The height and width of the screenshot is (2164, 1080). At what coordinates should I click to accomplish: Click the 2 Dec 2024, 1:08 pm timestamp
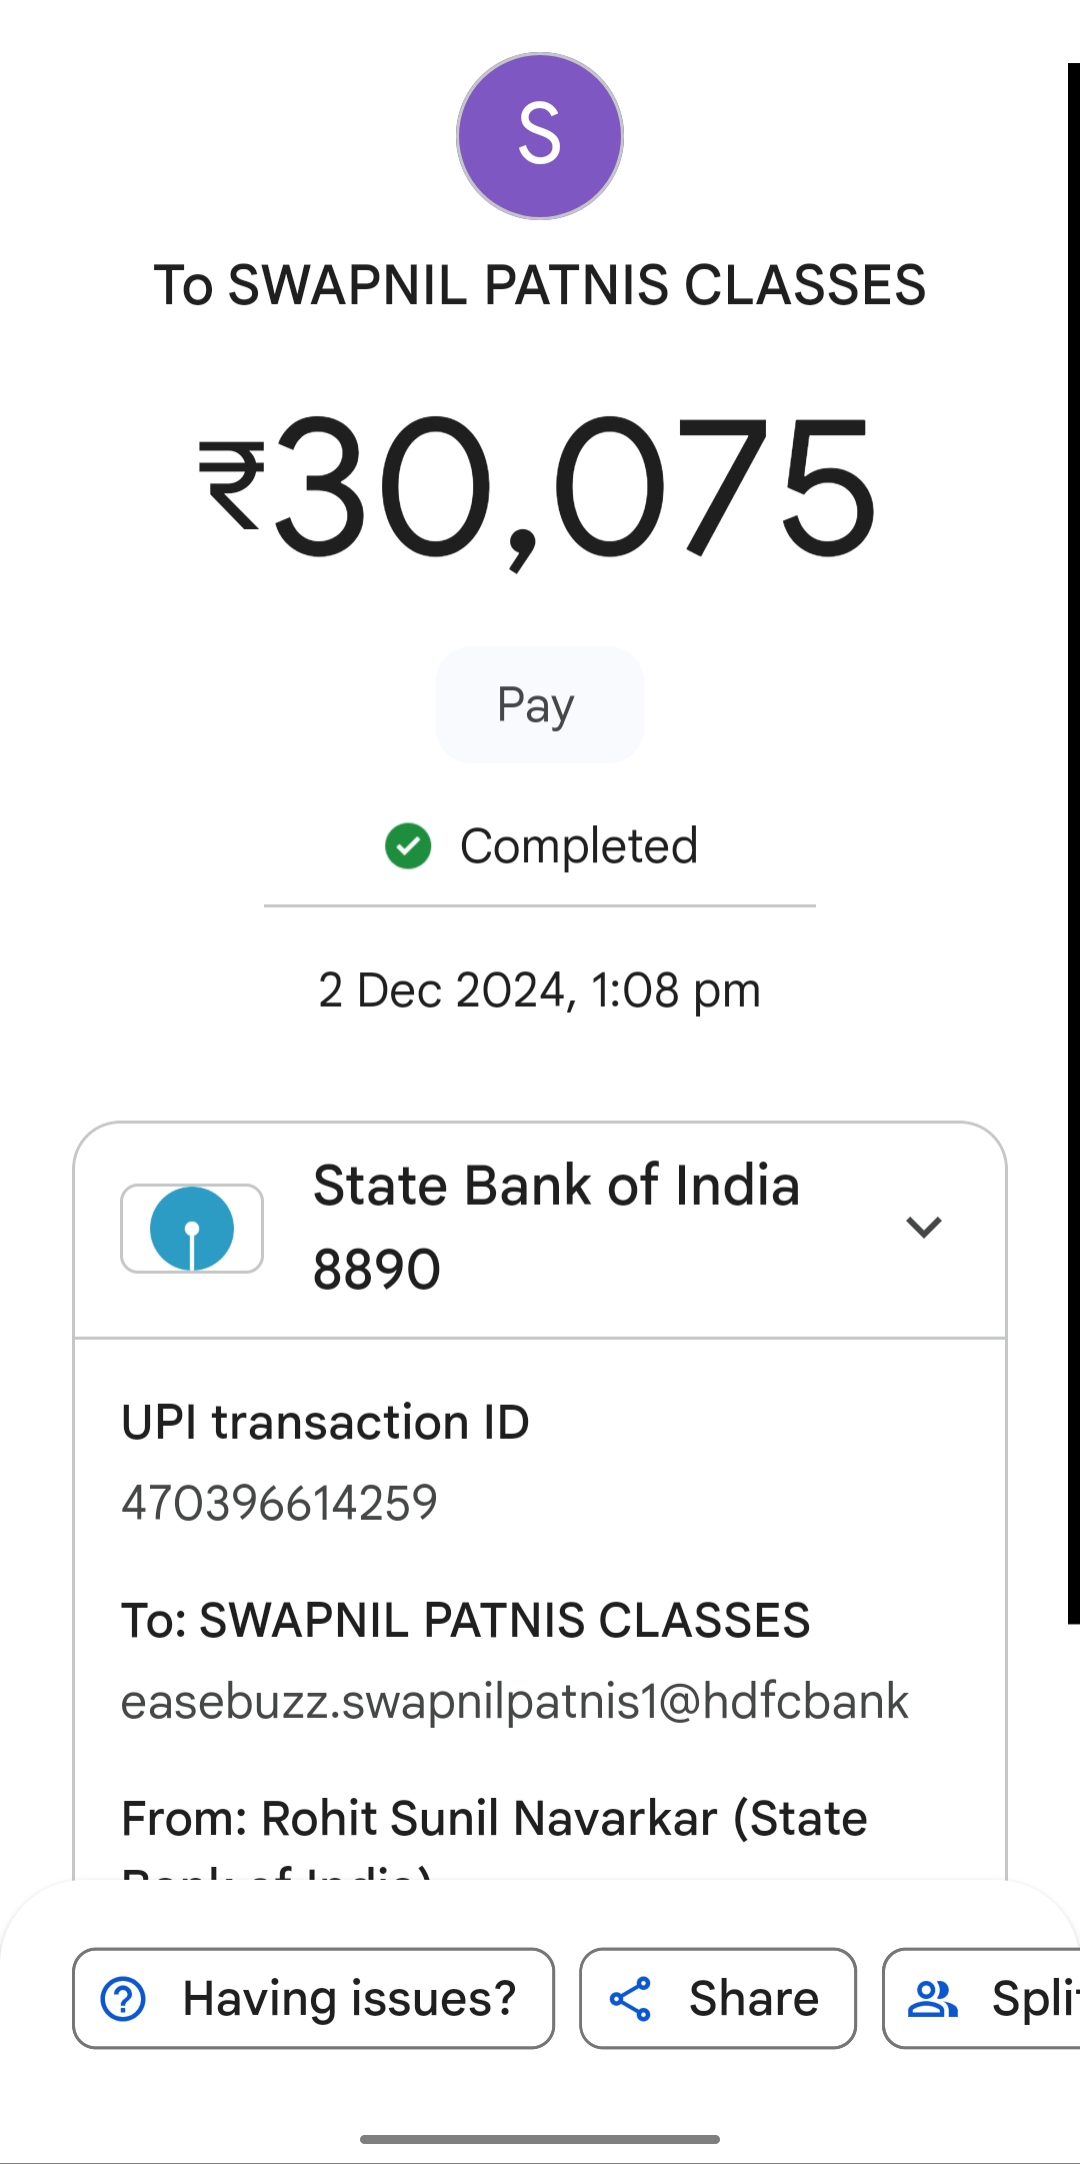[539, 990]
